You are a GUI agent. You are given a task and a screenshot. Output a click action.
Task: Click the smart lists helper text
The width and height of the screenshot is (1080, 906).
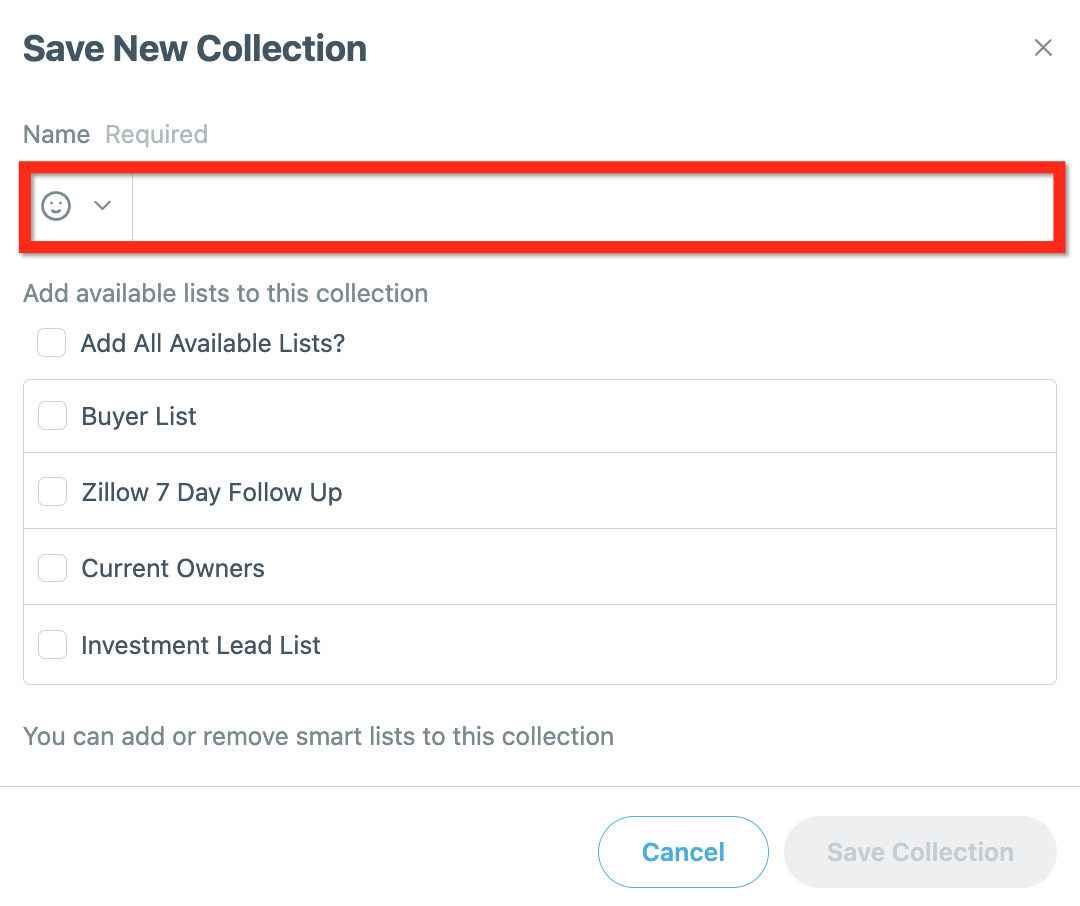318,737
